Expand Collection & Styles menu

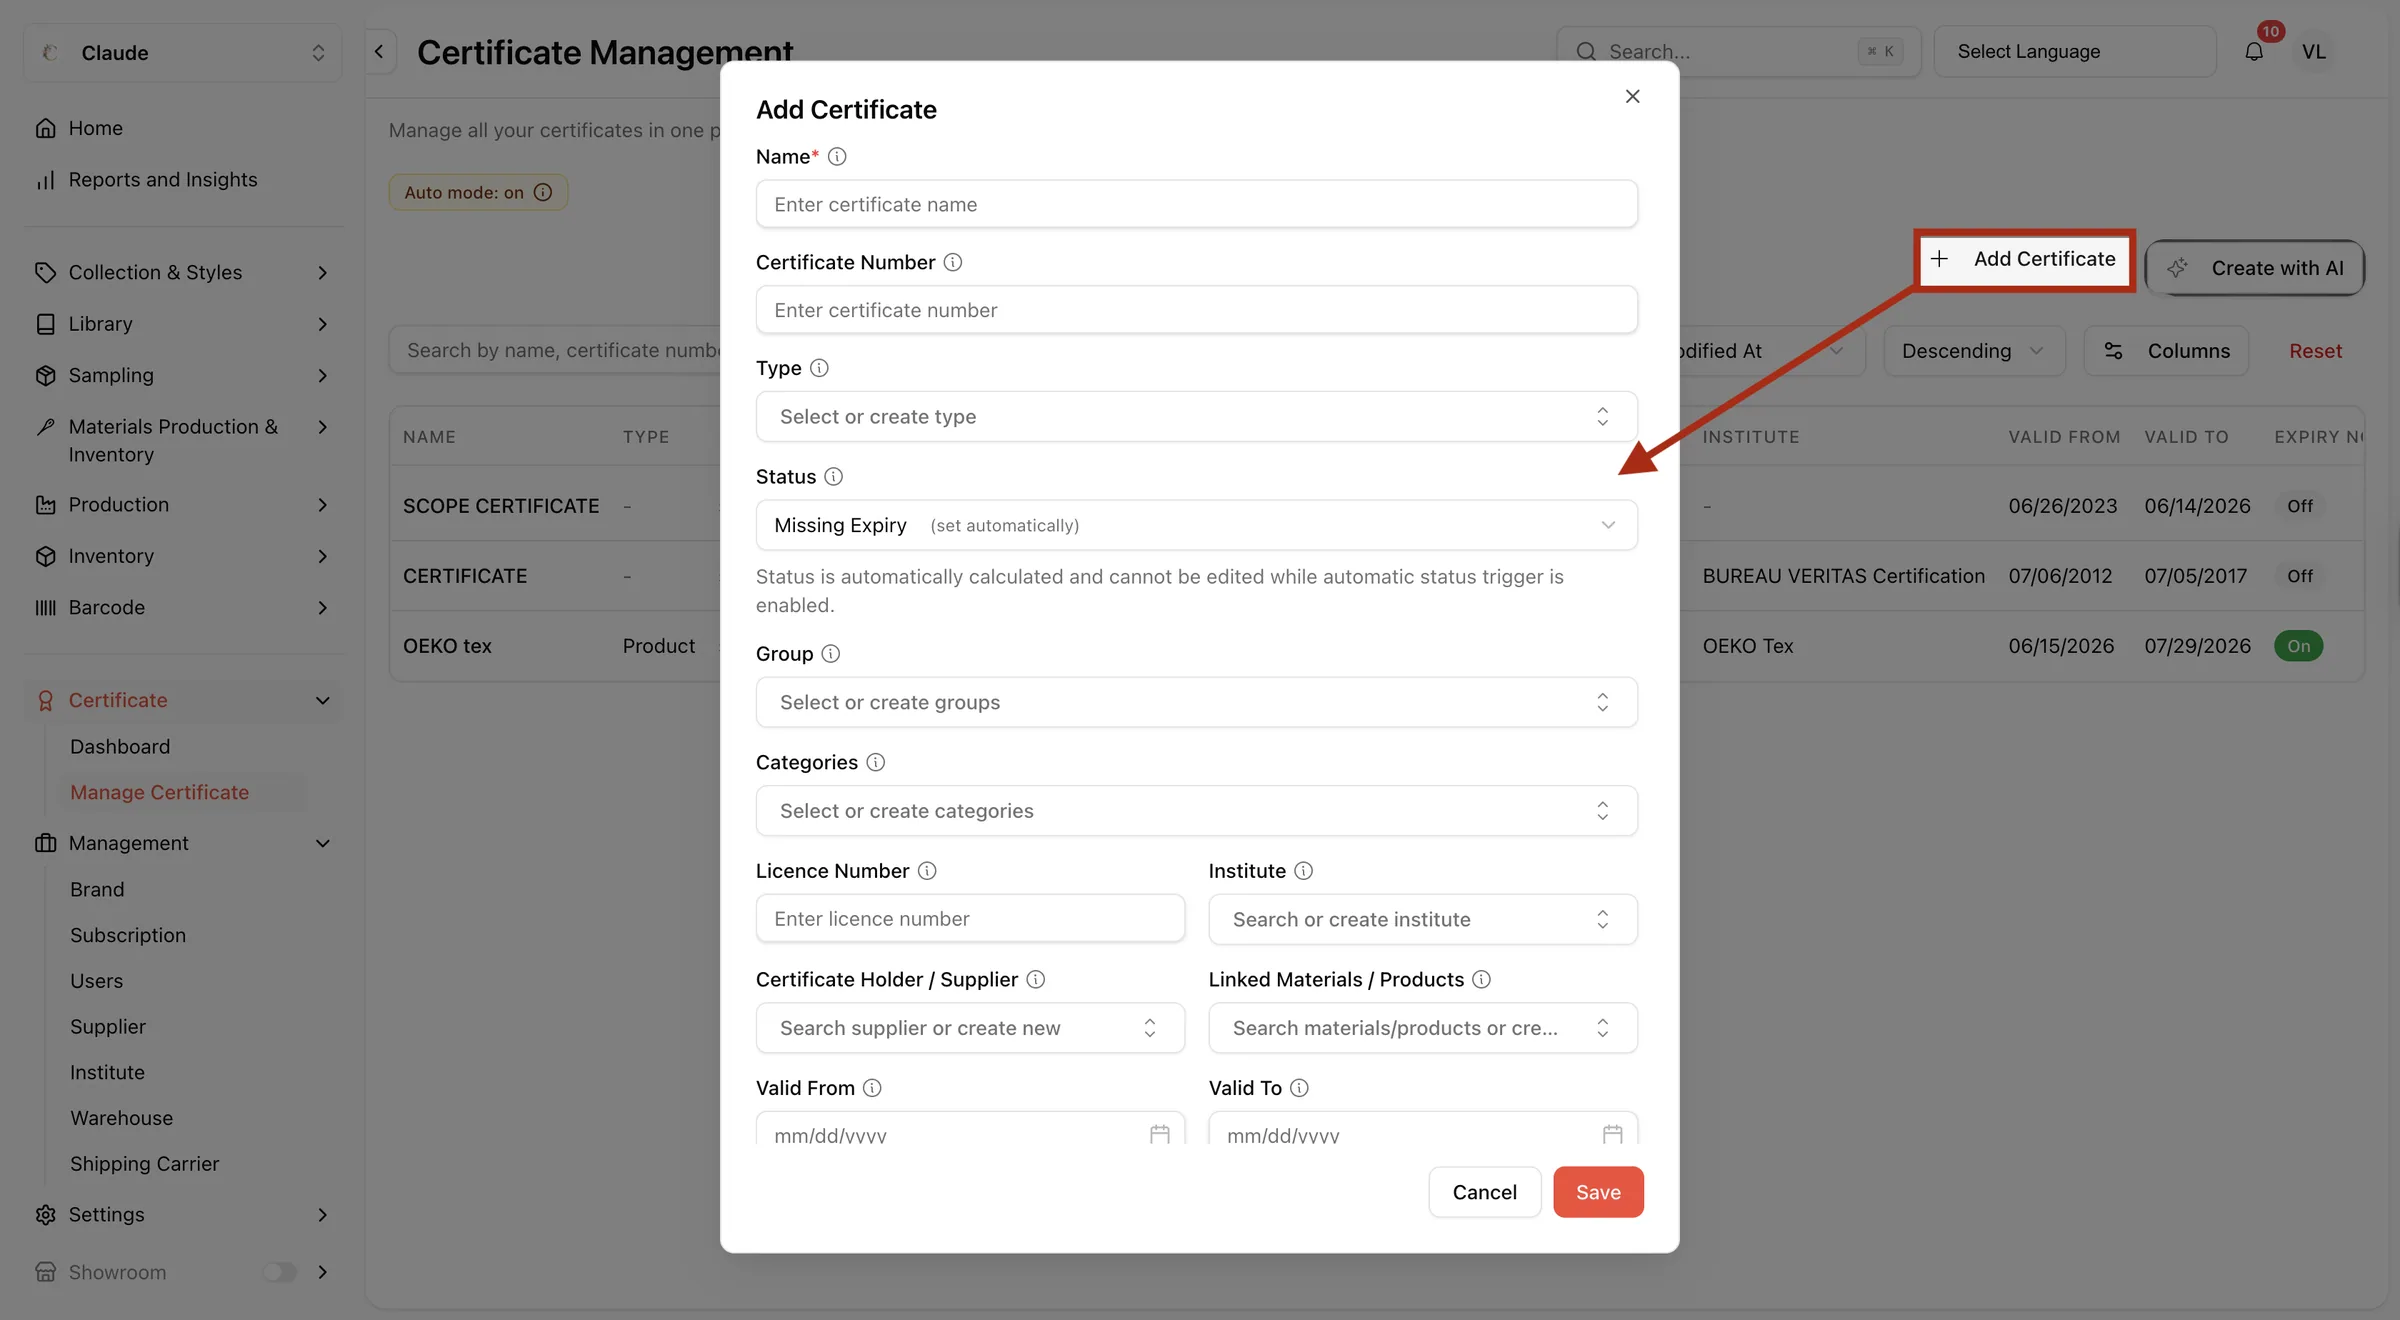pyautogui.click(x=183, y=272)
